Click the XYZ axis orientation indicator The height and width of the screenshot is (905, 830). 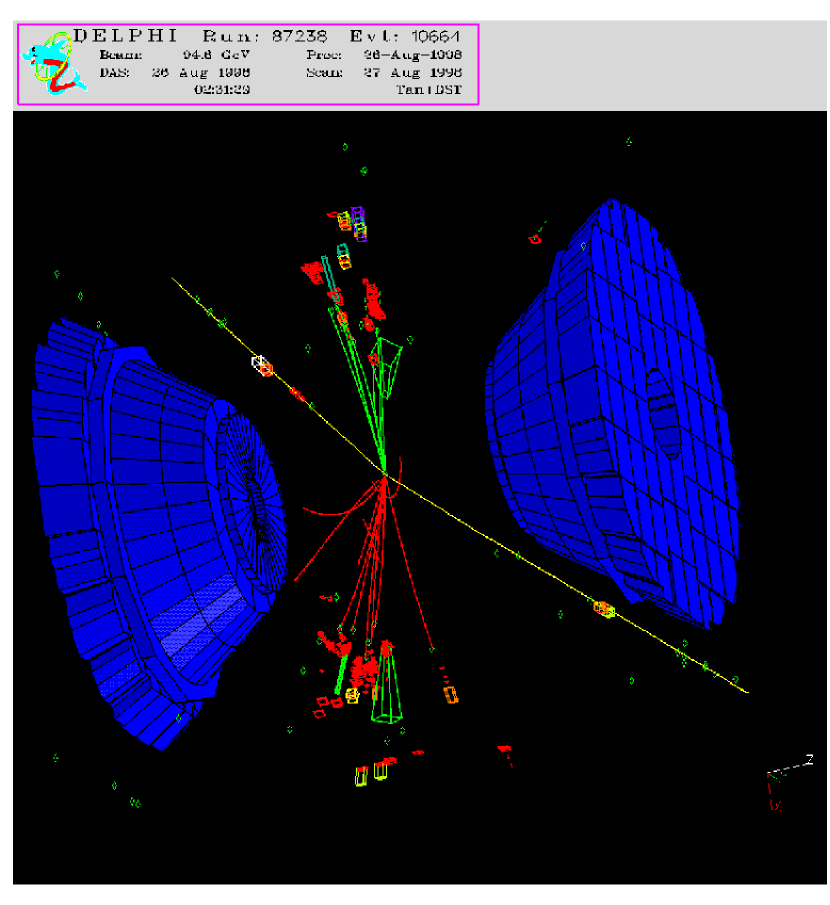[x=785, y=780]
